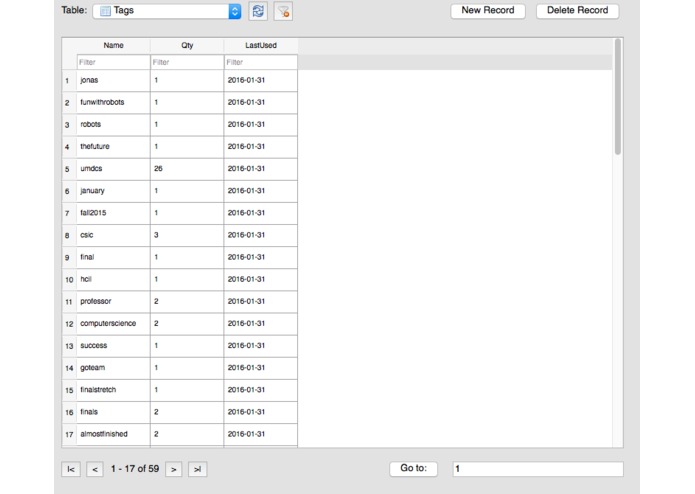Click row header number 5
The width and height of the screenshot is (695, 494).
click(69, 169)
